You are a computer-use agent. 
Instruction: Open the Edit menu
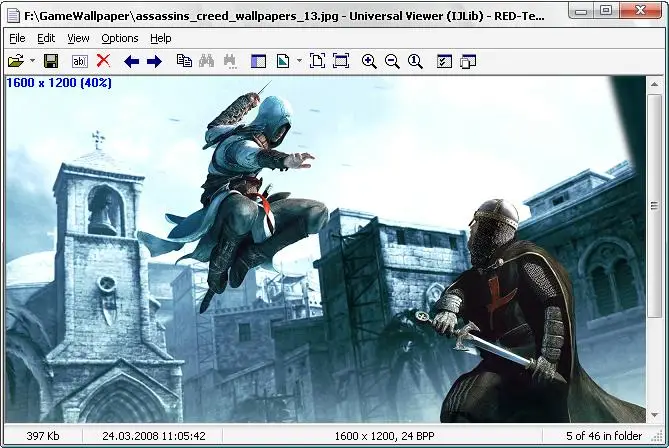[46, 38]
